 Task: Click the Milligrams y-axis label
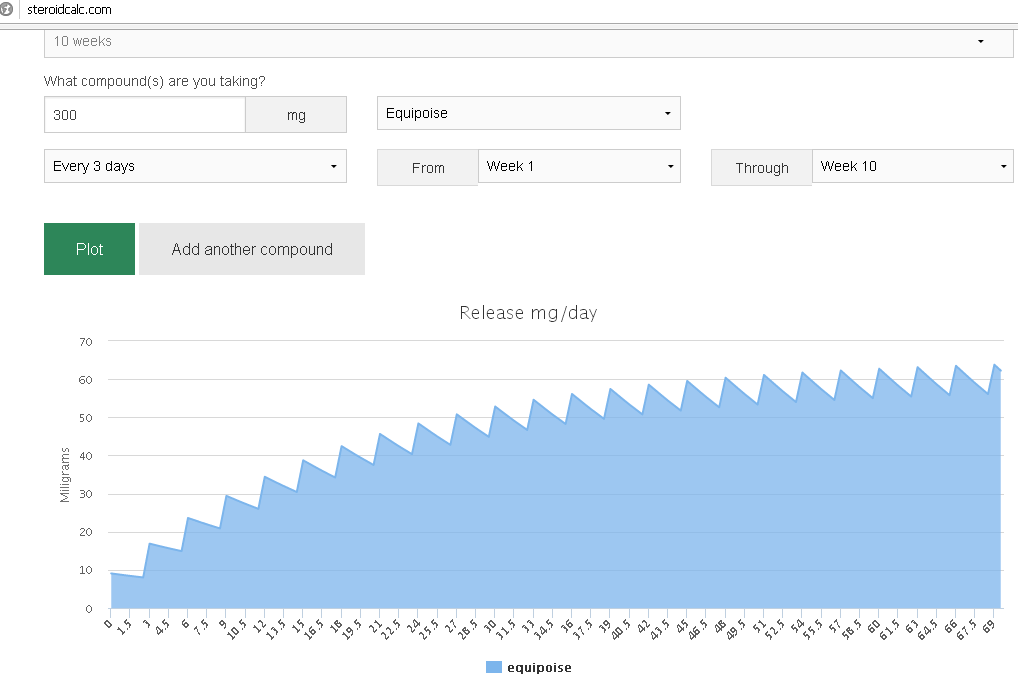tap(66, 474)
